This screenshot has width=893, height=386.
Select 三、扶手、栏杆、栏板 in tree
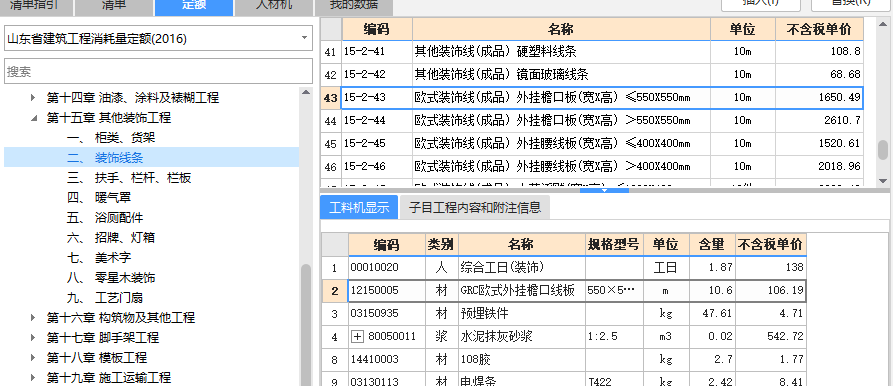click(x=129, y=178)
